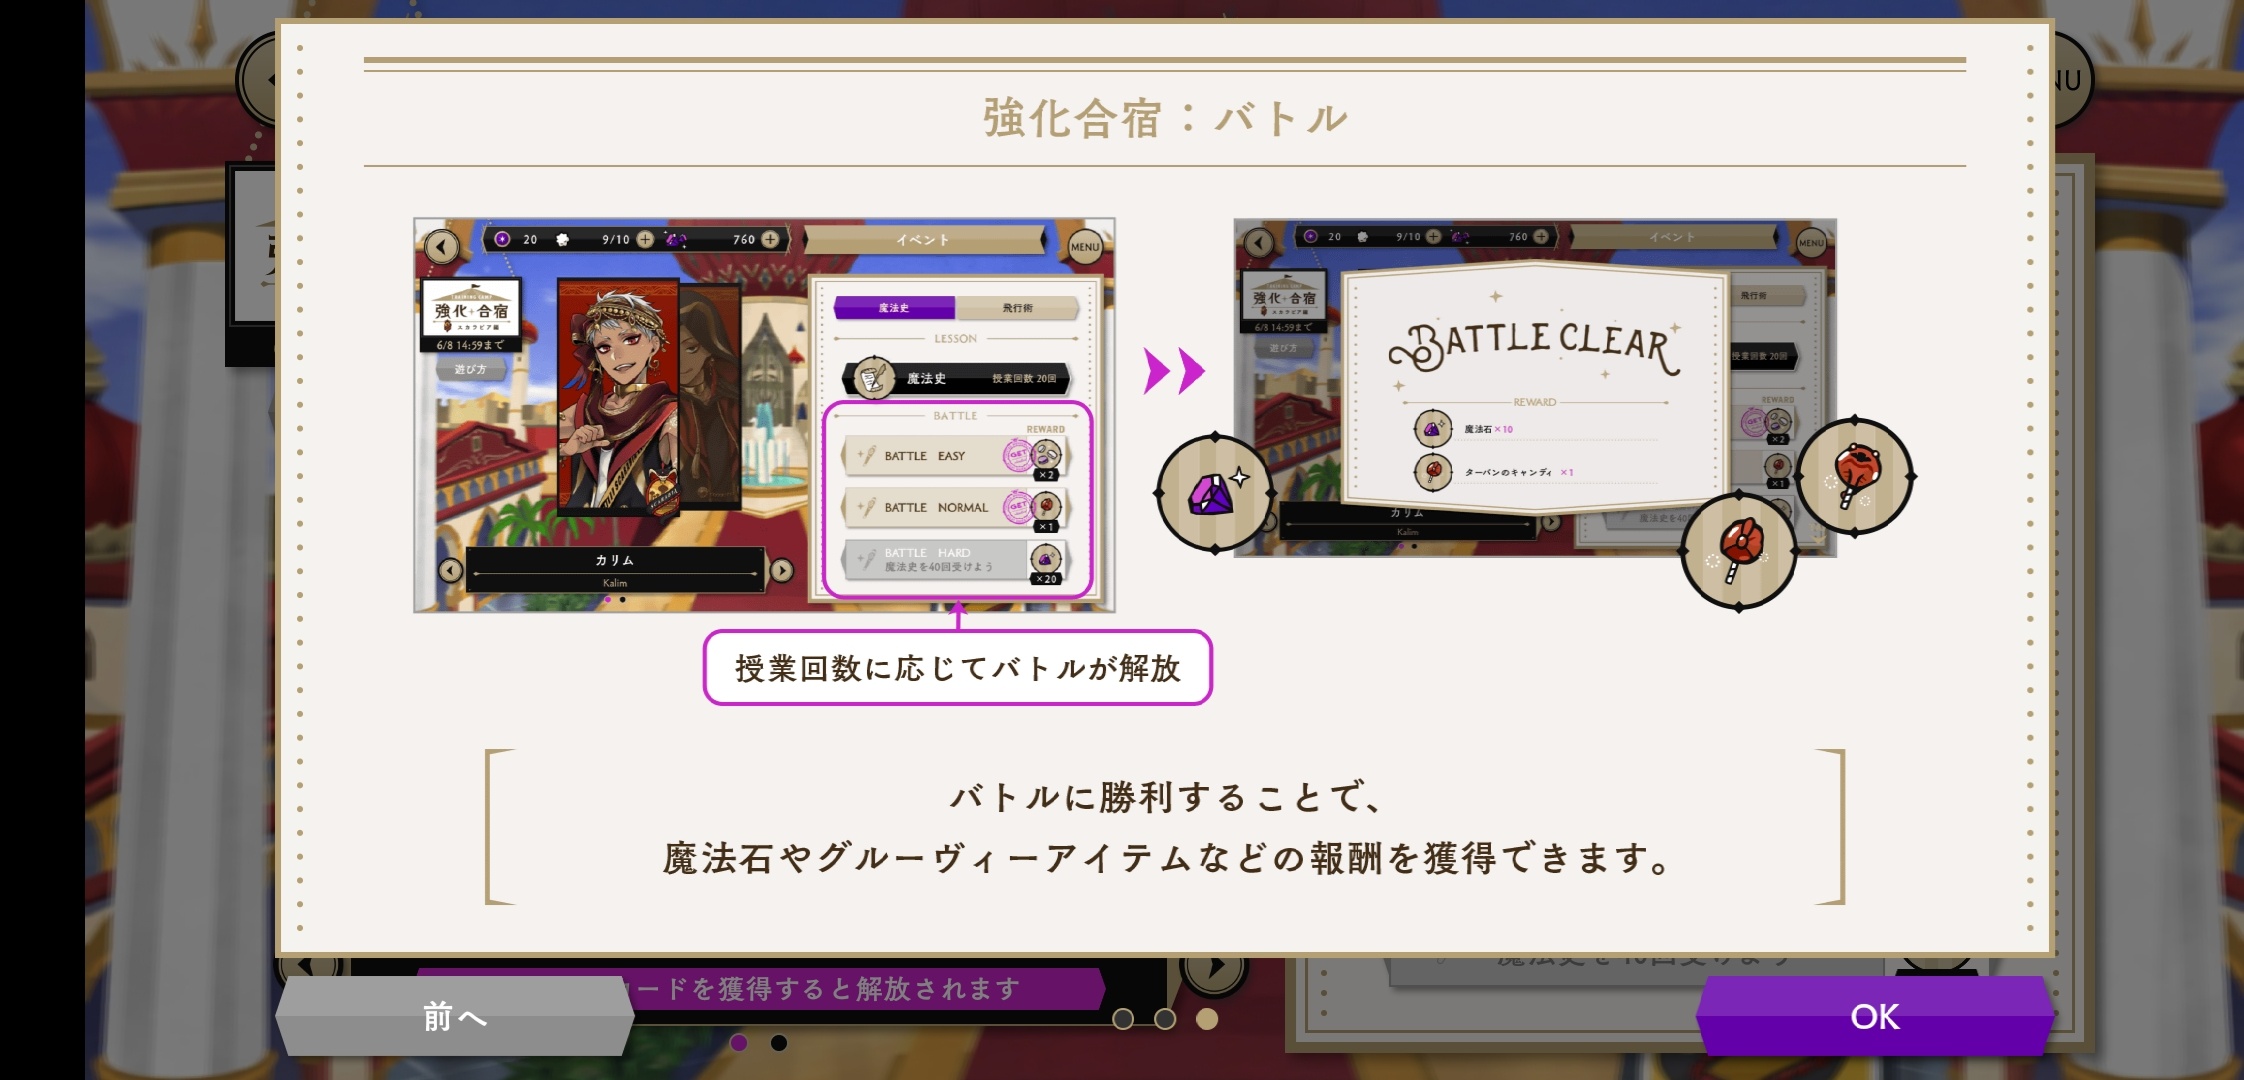The height and width of the screenshot is (1080, 2244).
Task: Click the left arrow beside the カリム name bar
Action: click(x=451, y=570)
